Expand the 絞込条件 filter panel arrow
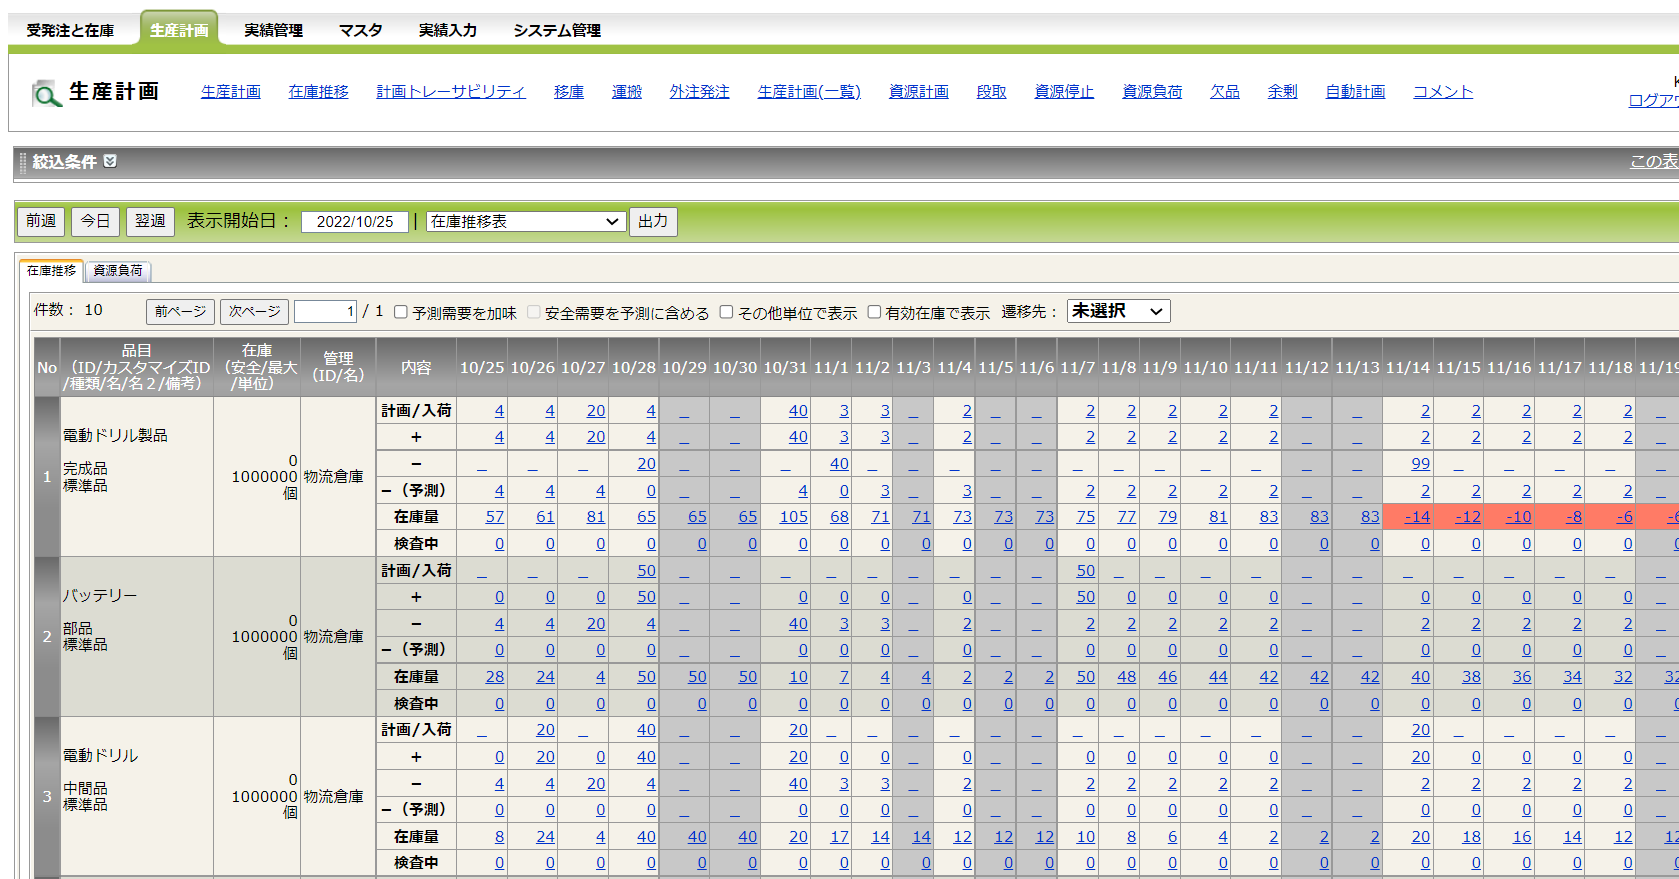This screenshot has height=879, width=1679. (110, 161)
